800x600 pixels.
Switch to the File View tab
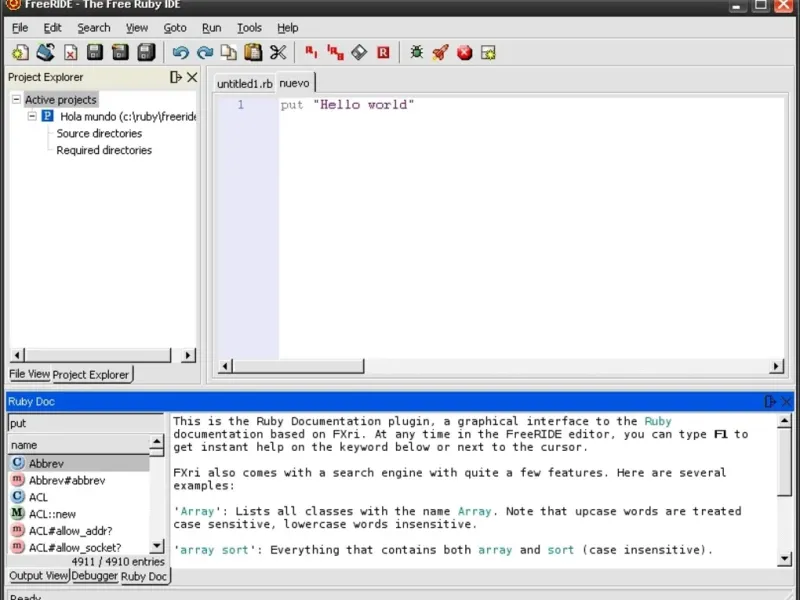[x=29, y=374]
